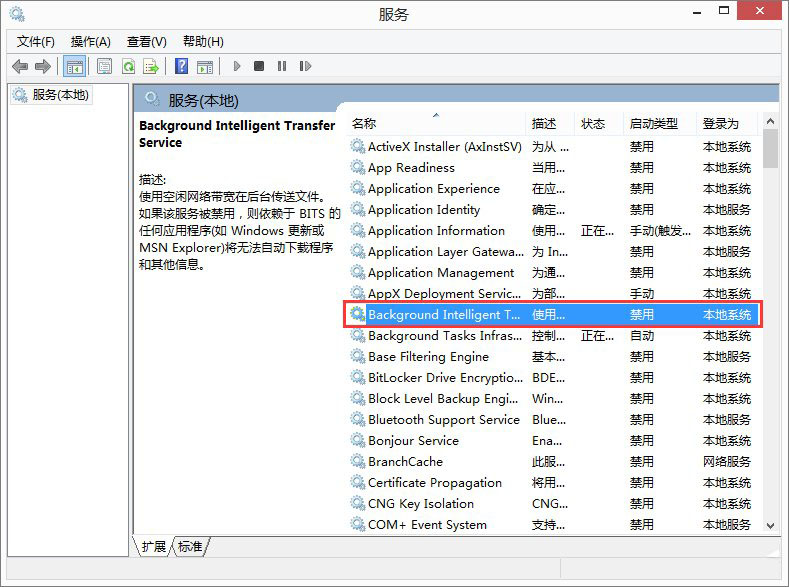Switch to the 扩展 tab
This screenshot has width=789, height=587.
point(153,546)
